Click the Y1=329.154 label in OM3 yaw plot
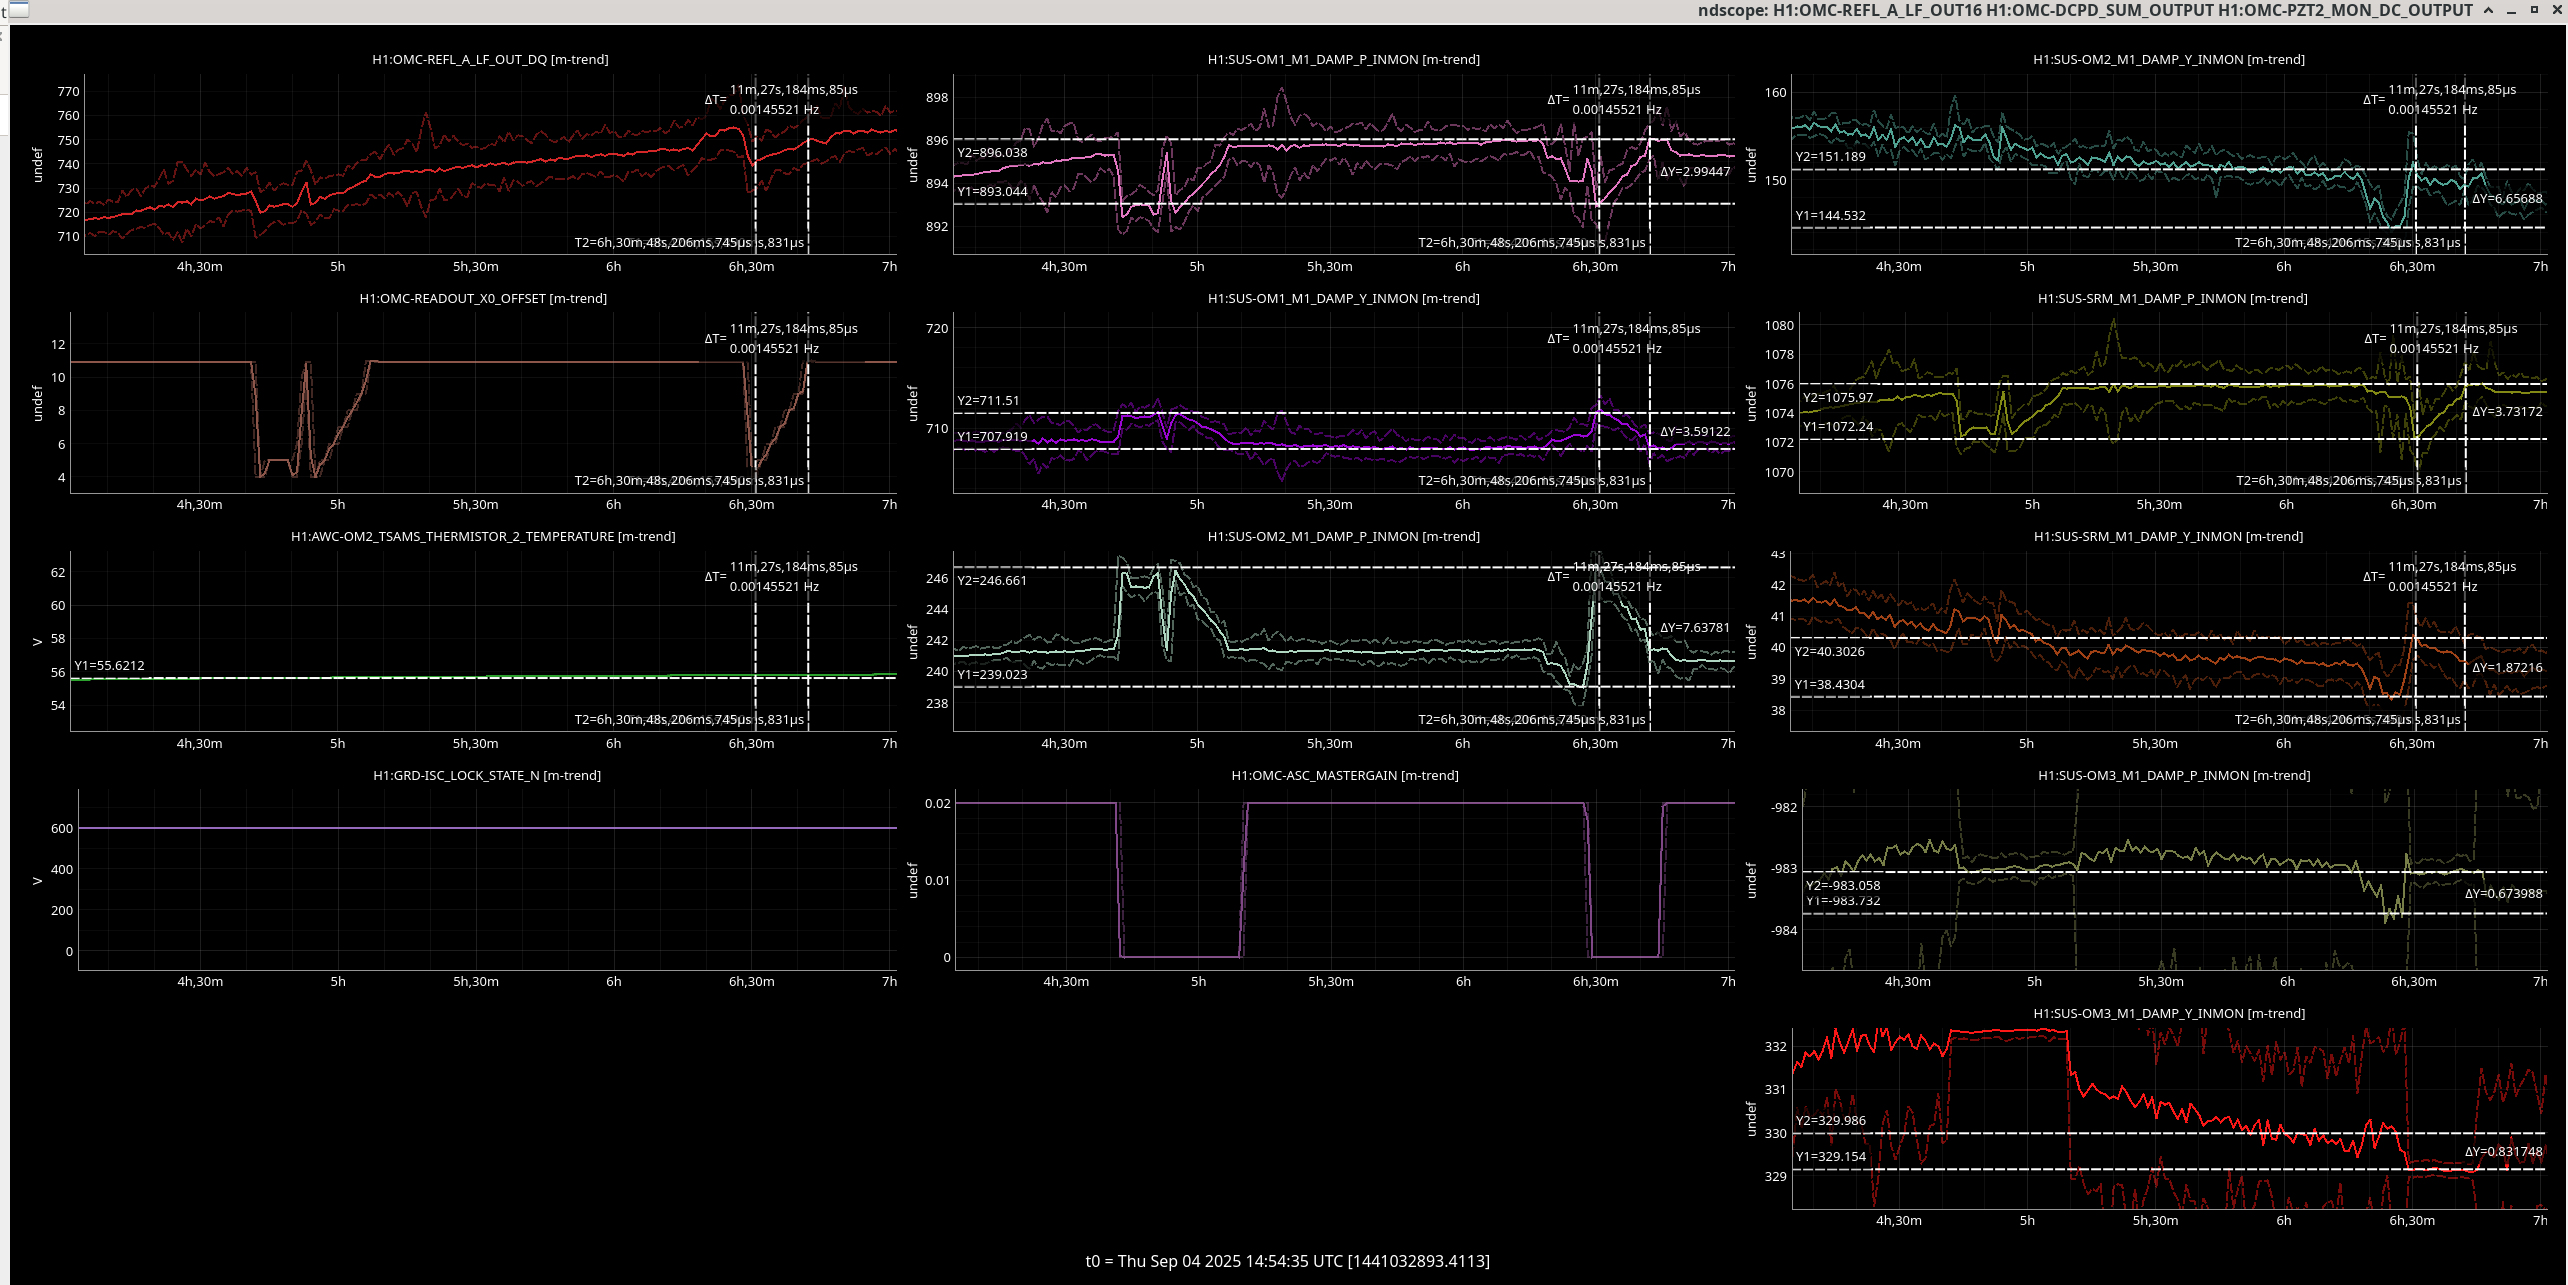The image size is (2568, 1285). (1830, 1157)
